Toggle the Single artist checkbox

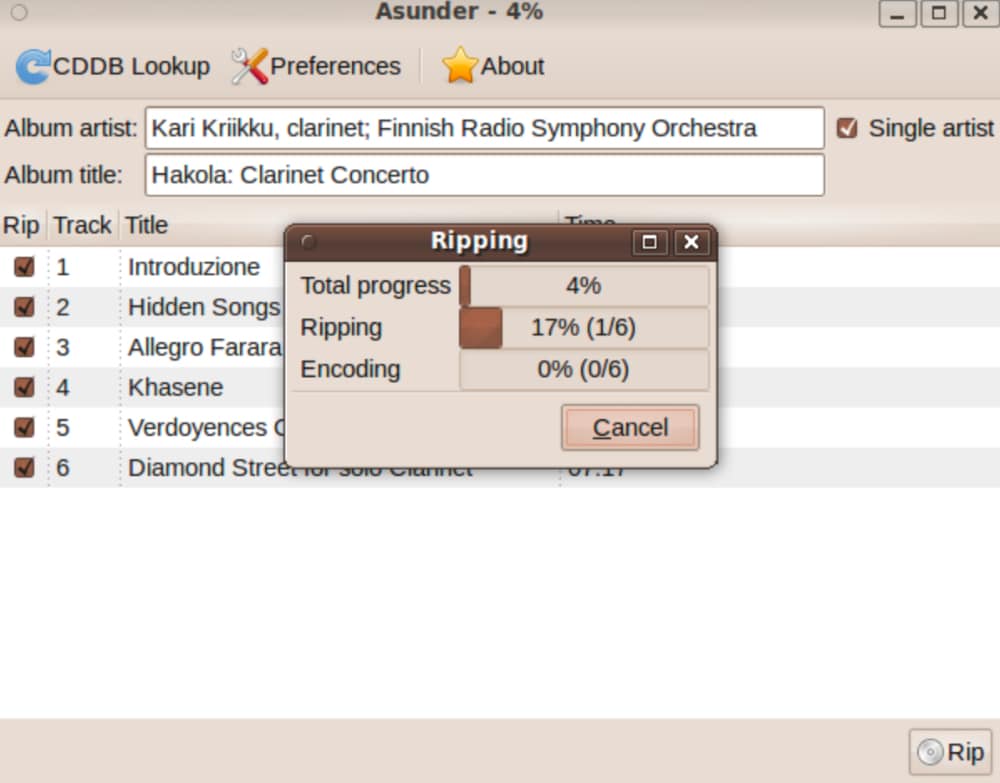[847, 128]
